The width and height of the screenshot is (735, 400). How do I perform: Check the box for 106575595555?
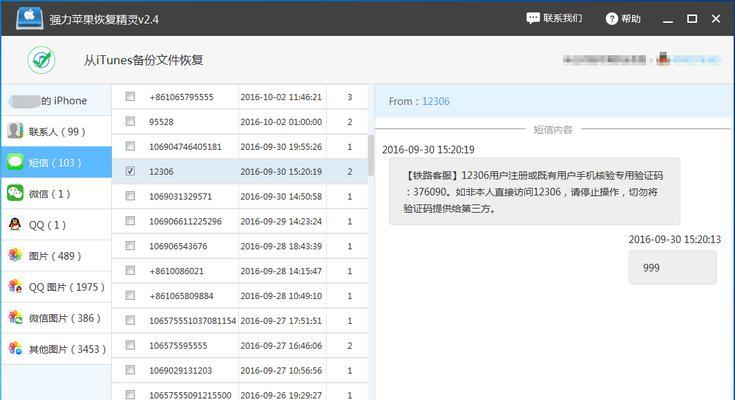point(130,345)
